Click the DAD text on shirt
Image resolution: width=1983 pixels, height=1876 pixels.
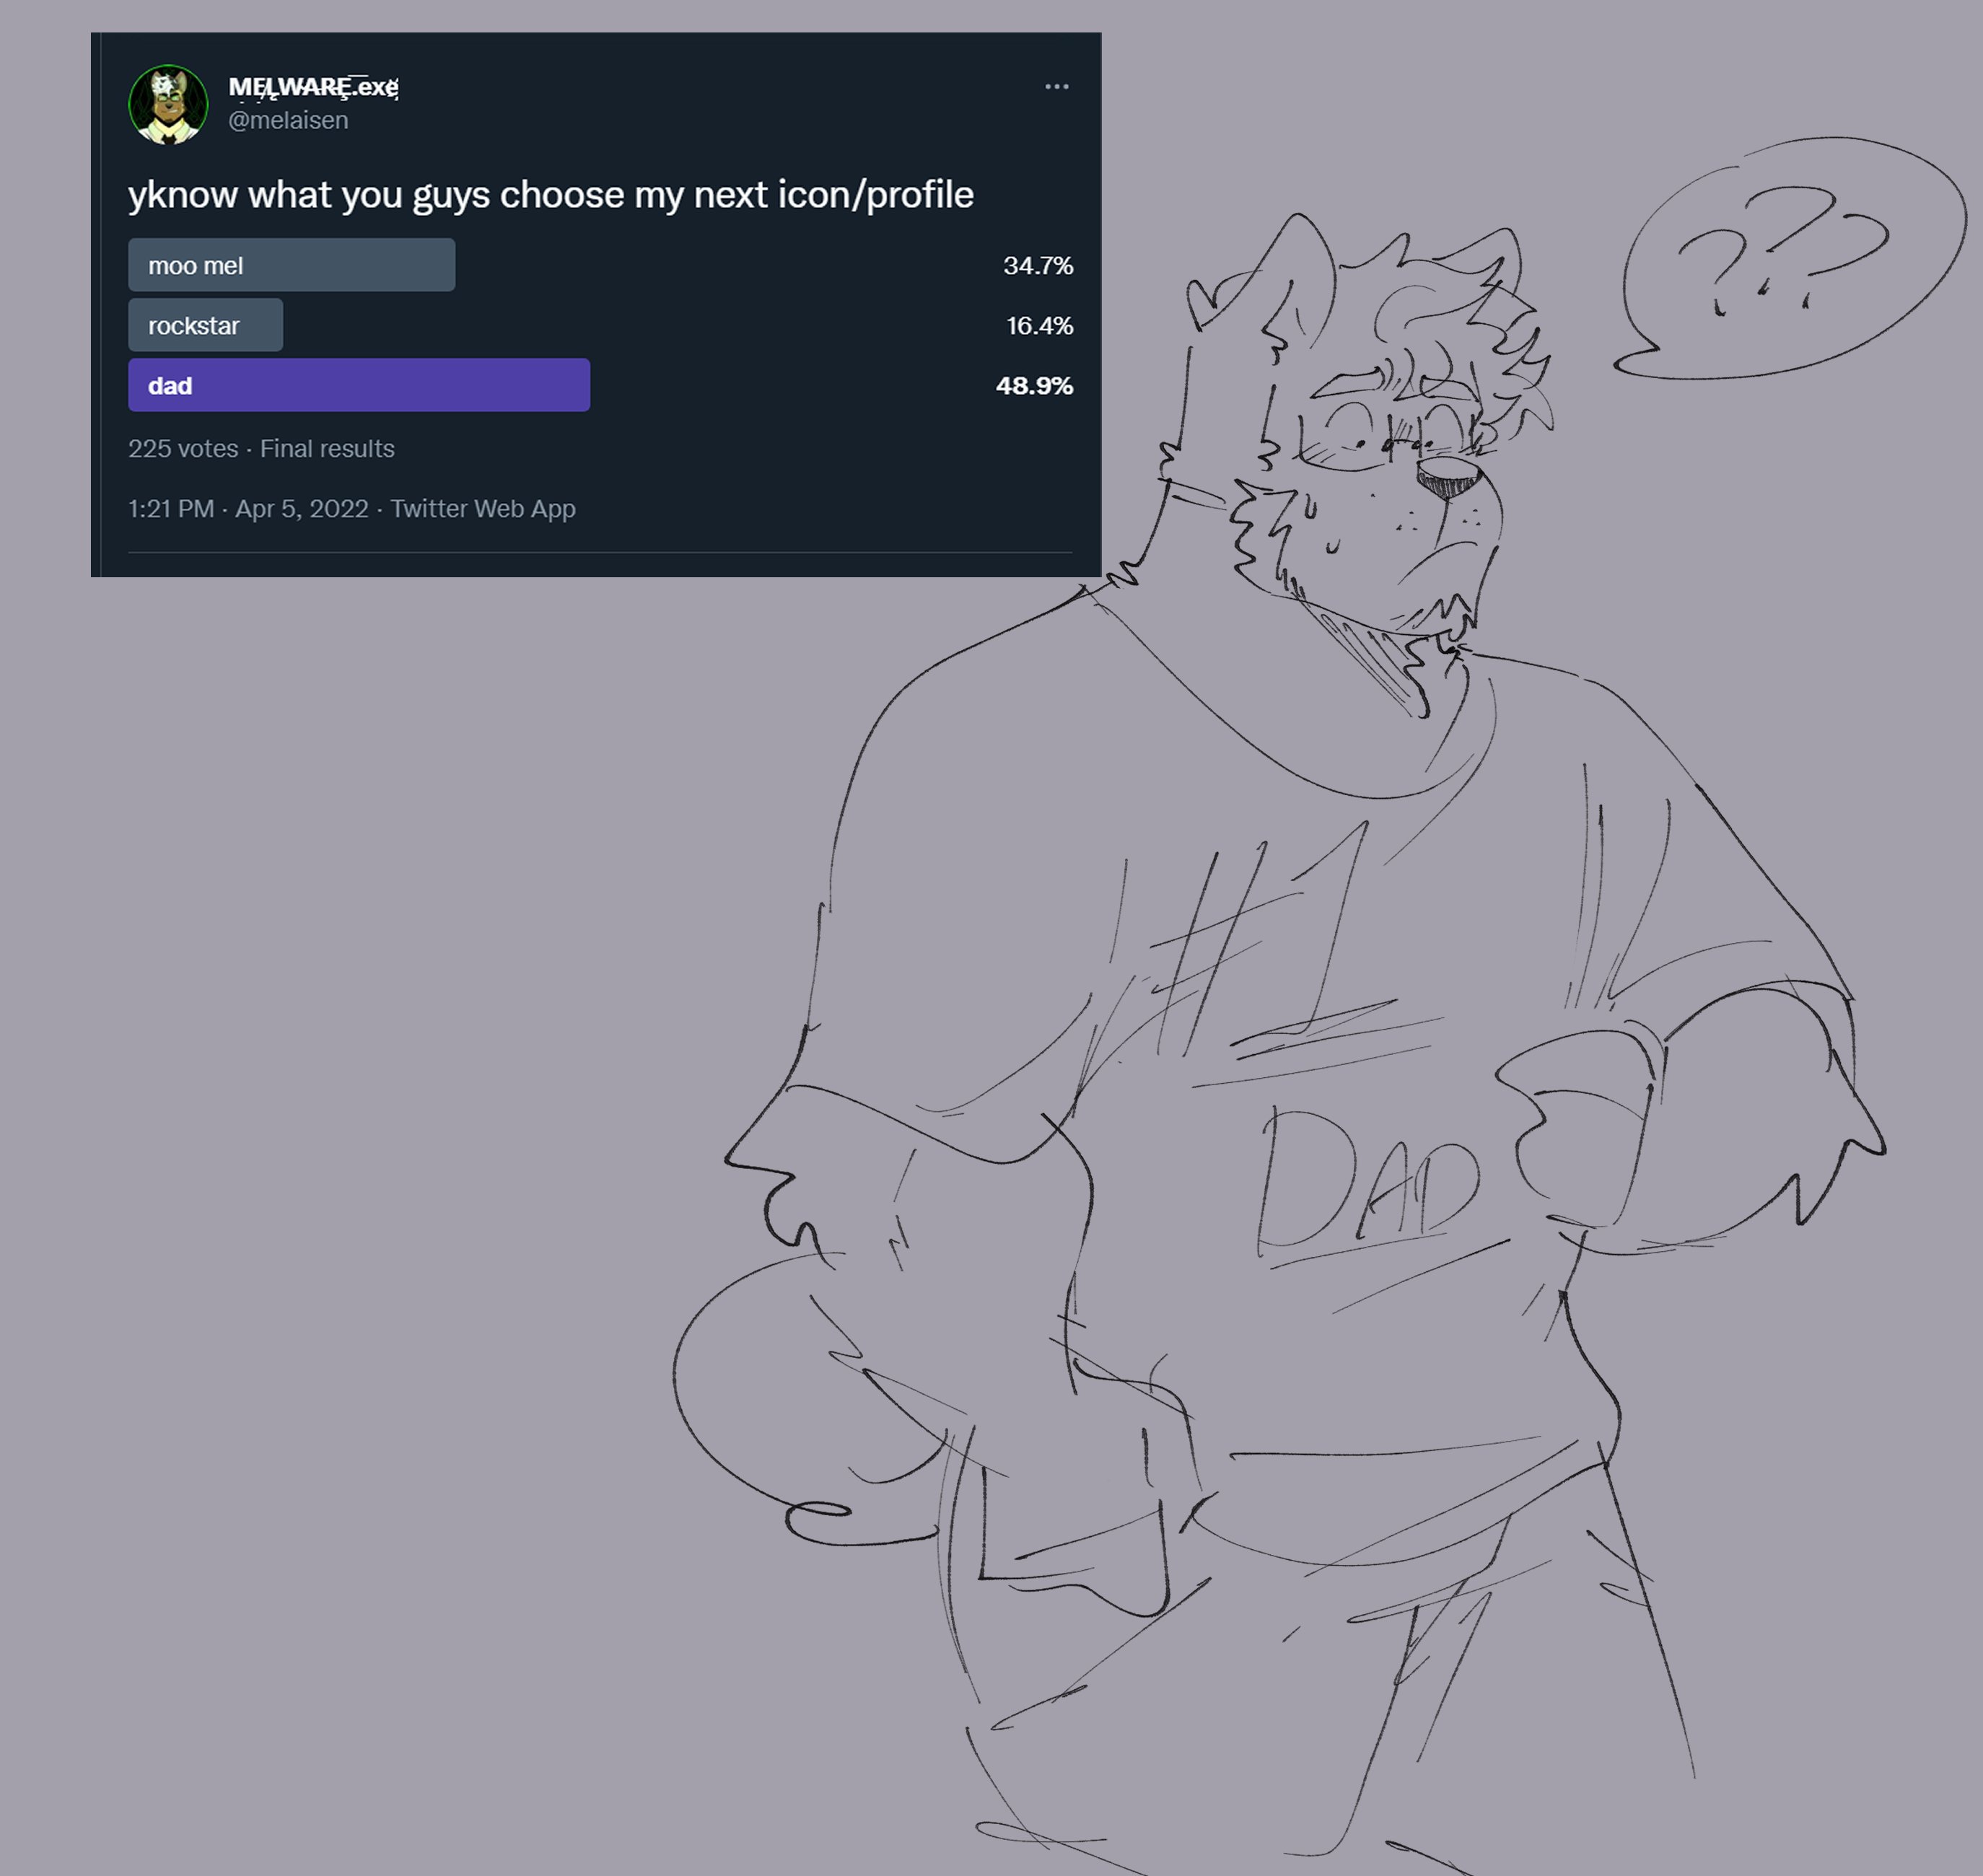1368,1180
